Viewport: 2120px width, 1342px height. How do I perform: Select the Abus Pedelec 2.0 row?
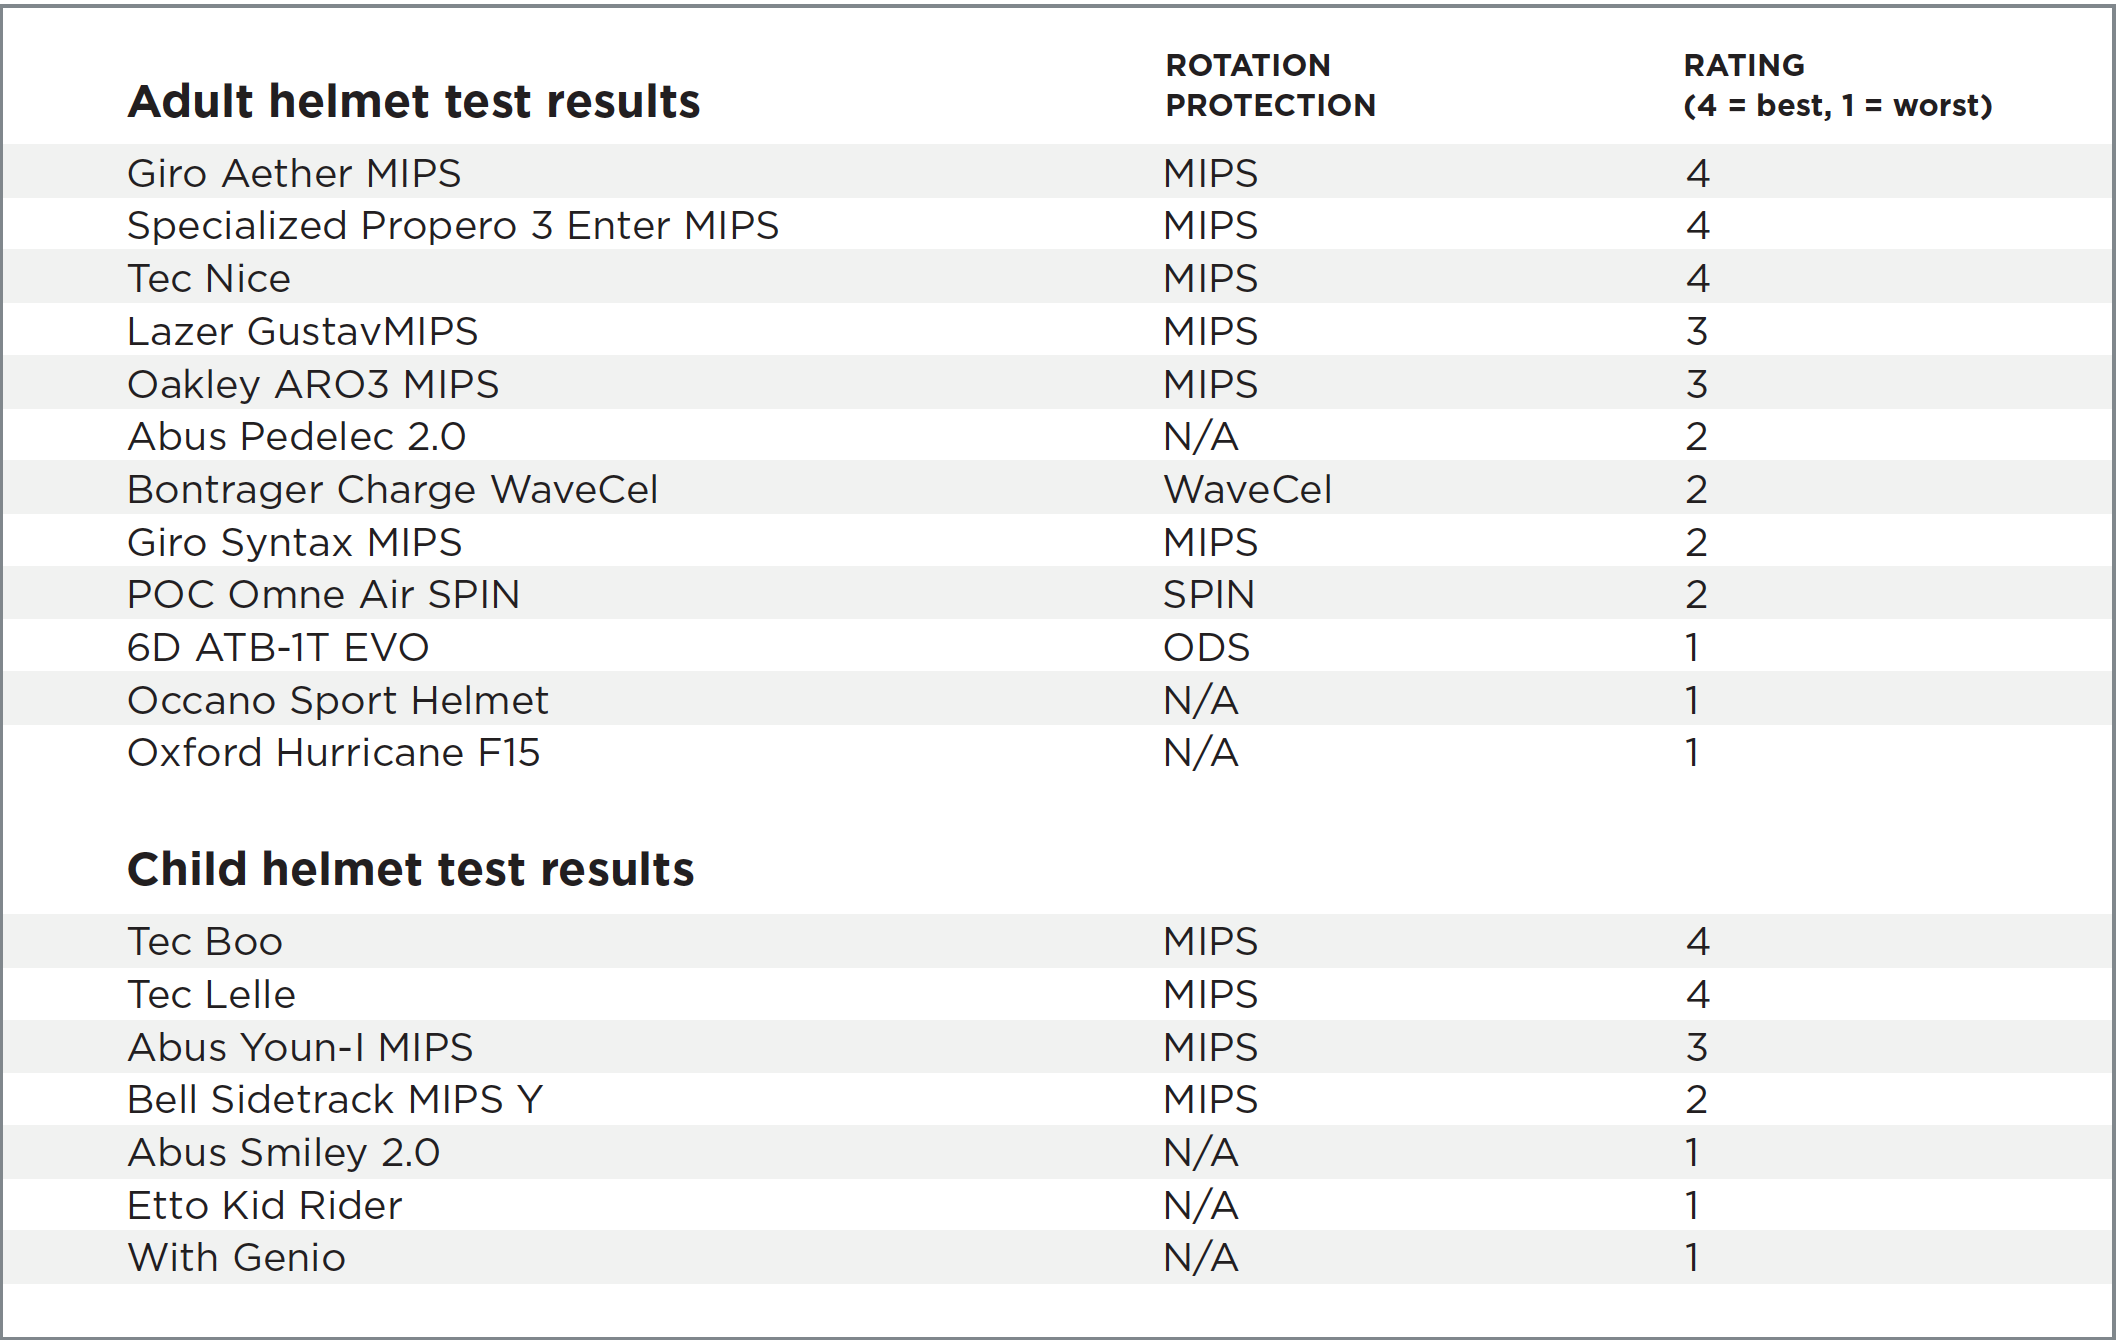point(1058,436)
